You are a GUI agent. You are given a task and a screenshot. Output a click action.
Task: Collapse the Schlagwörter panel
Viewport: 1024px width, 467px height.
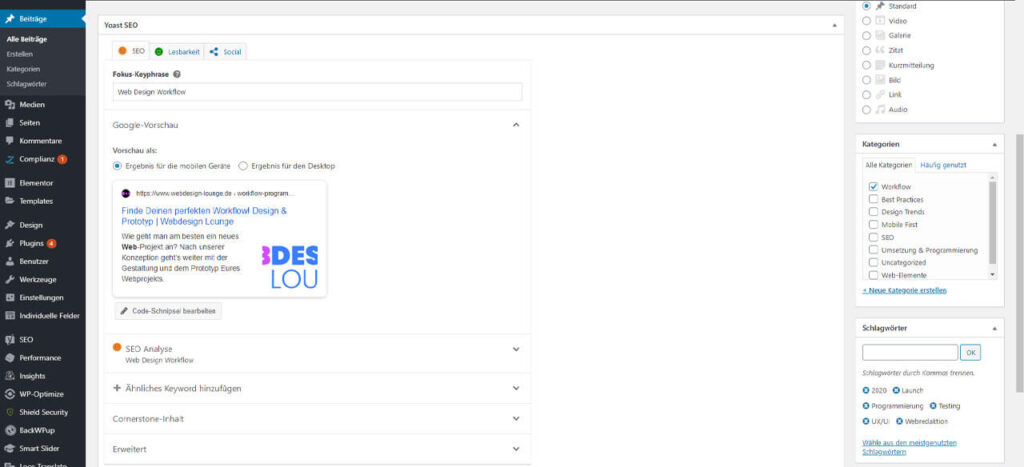[x=994, y=328]
